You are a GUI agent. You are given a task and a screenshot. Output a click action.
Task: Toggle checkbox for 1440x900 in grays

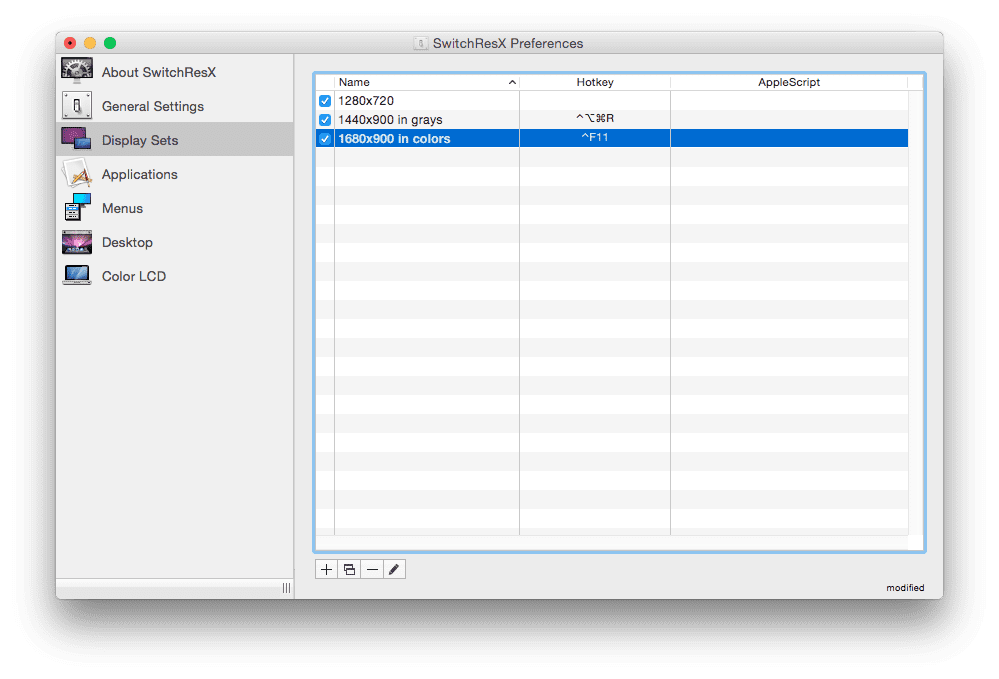point(325,120)
